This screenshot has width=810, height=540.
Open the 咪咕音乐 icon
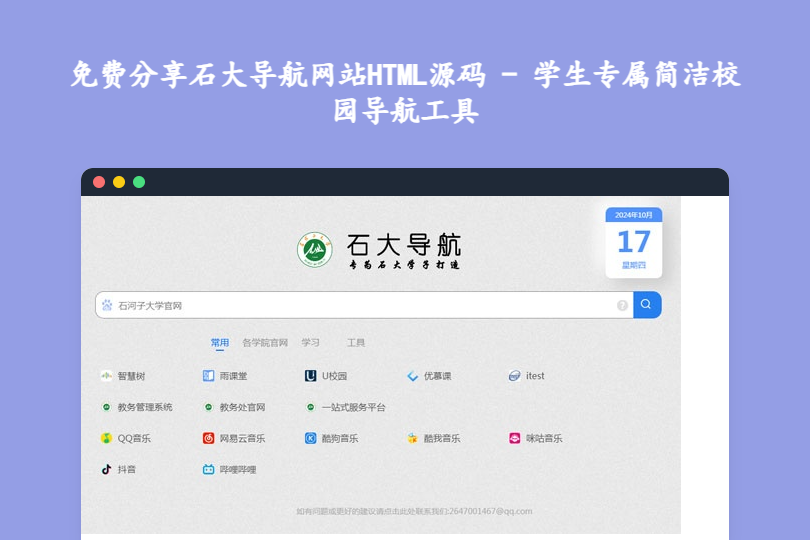pos(515,438)
